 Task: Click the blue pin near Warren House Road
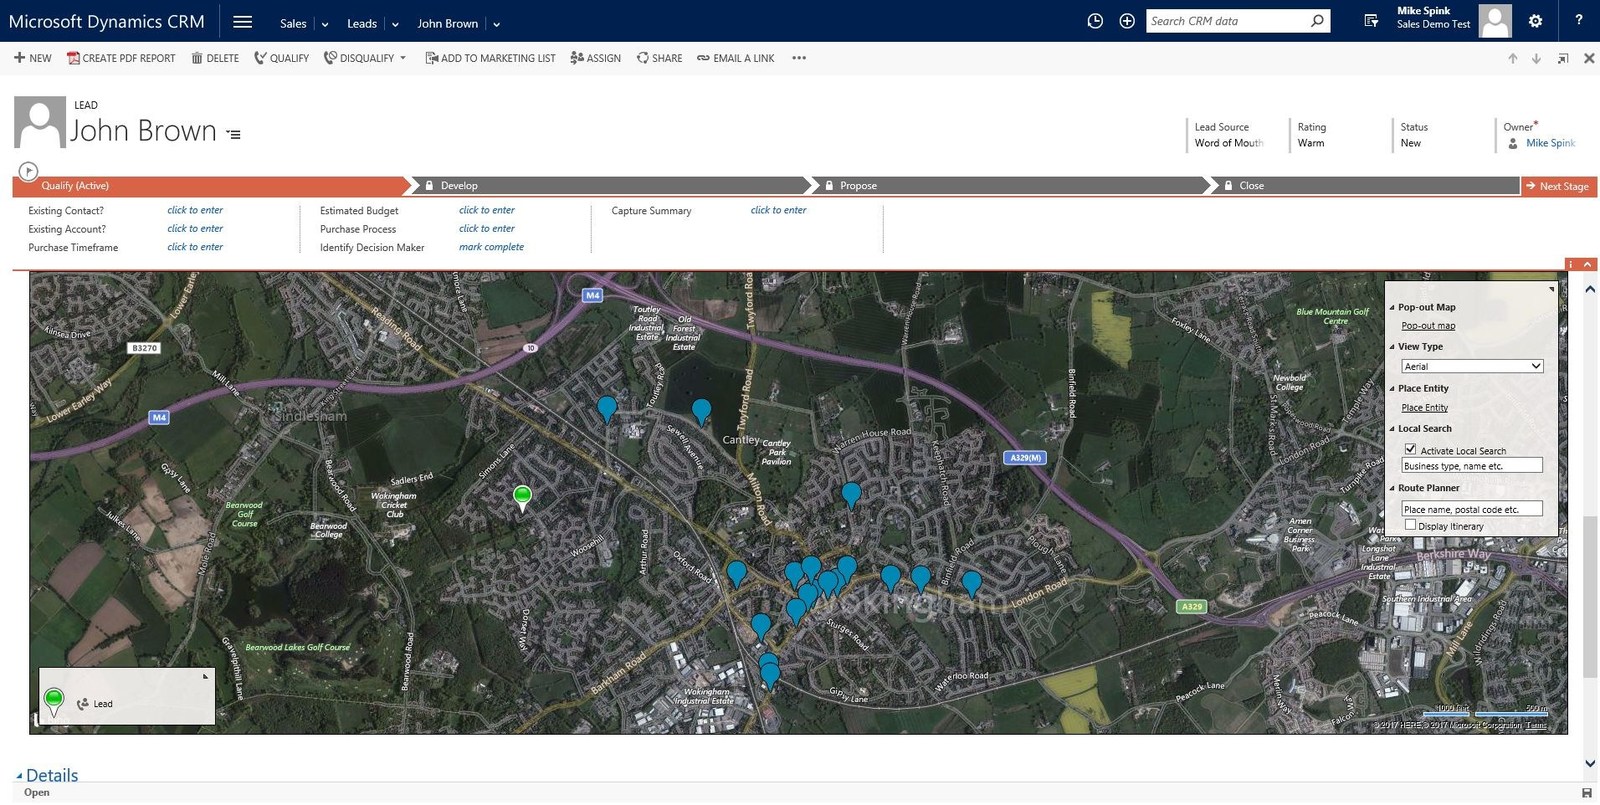tap(851, 495)
